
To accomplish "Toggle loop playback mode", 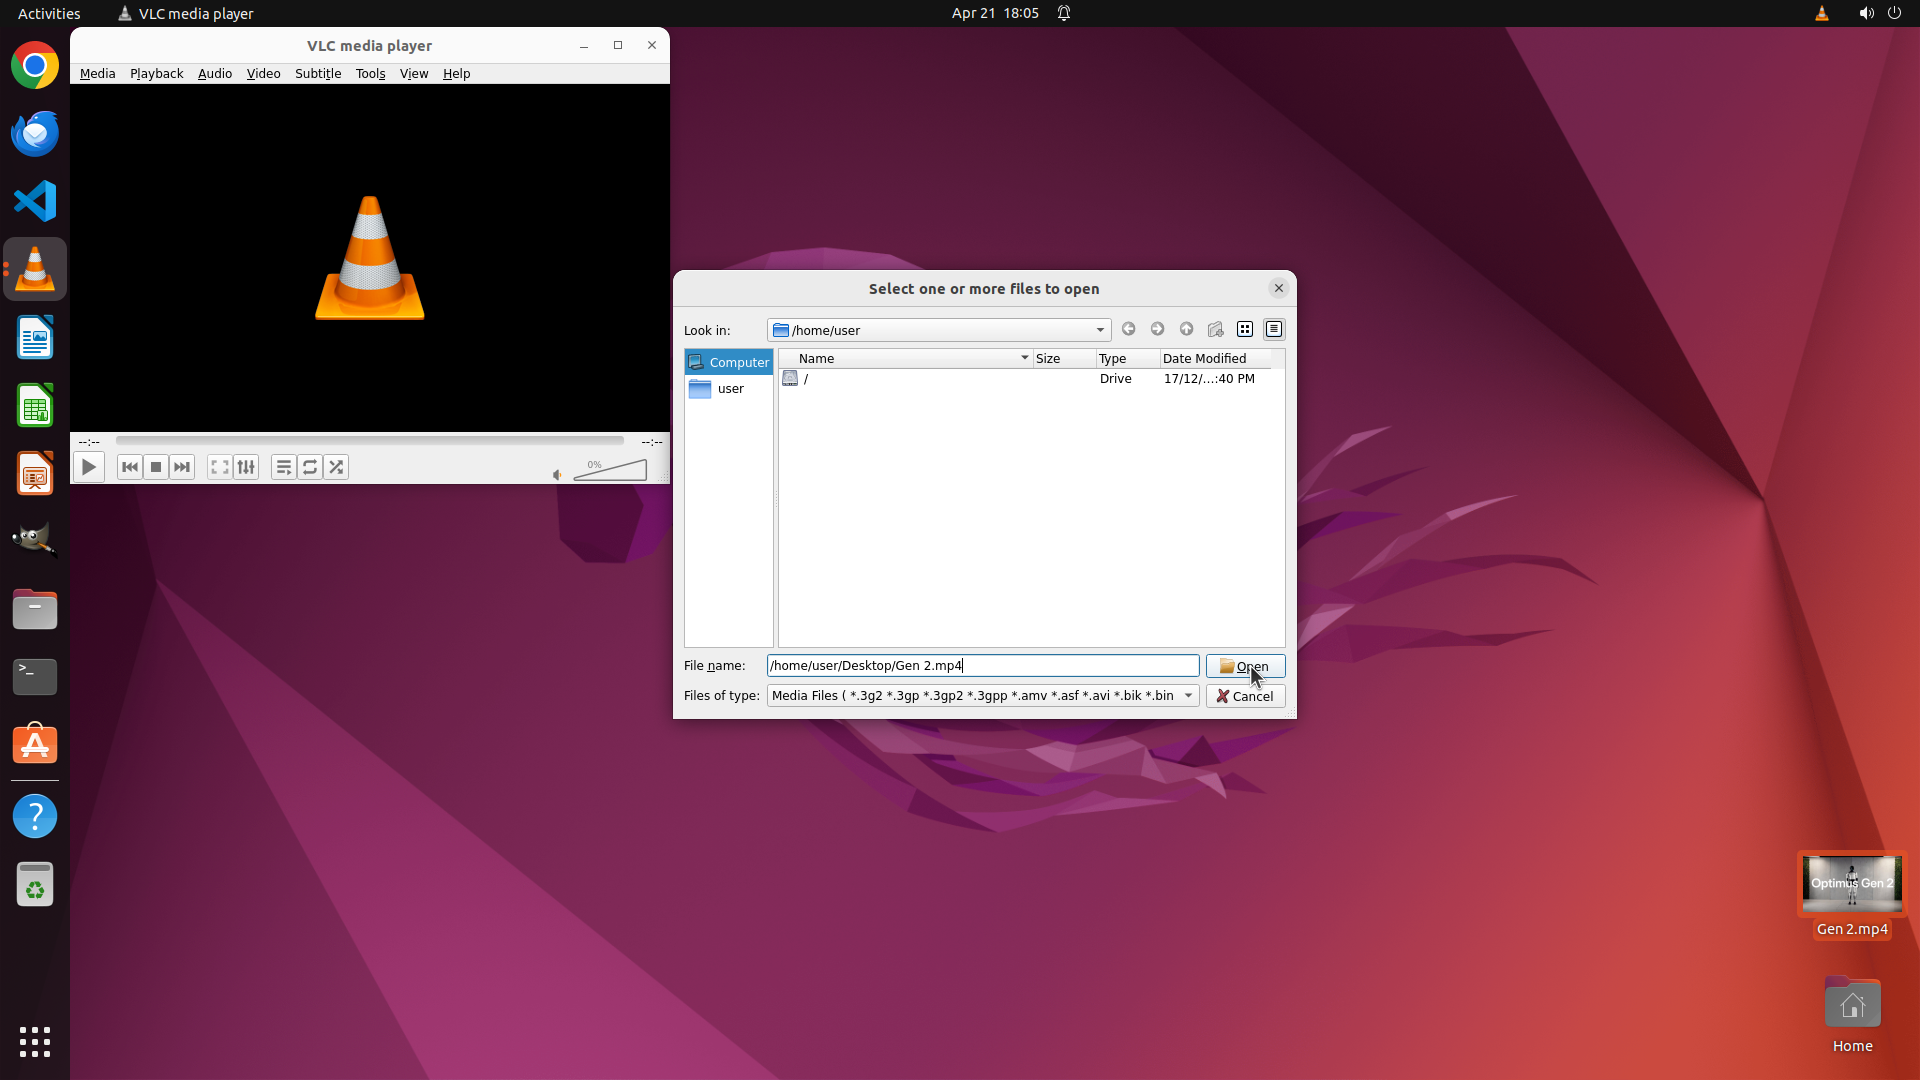I will coord(310,467).
